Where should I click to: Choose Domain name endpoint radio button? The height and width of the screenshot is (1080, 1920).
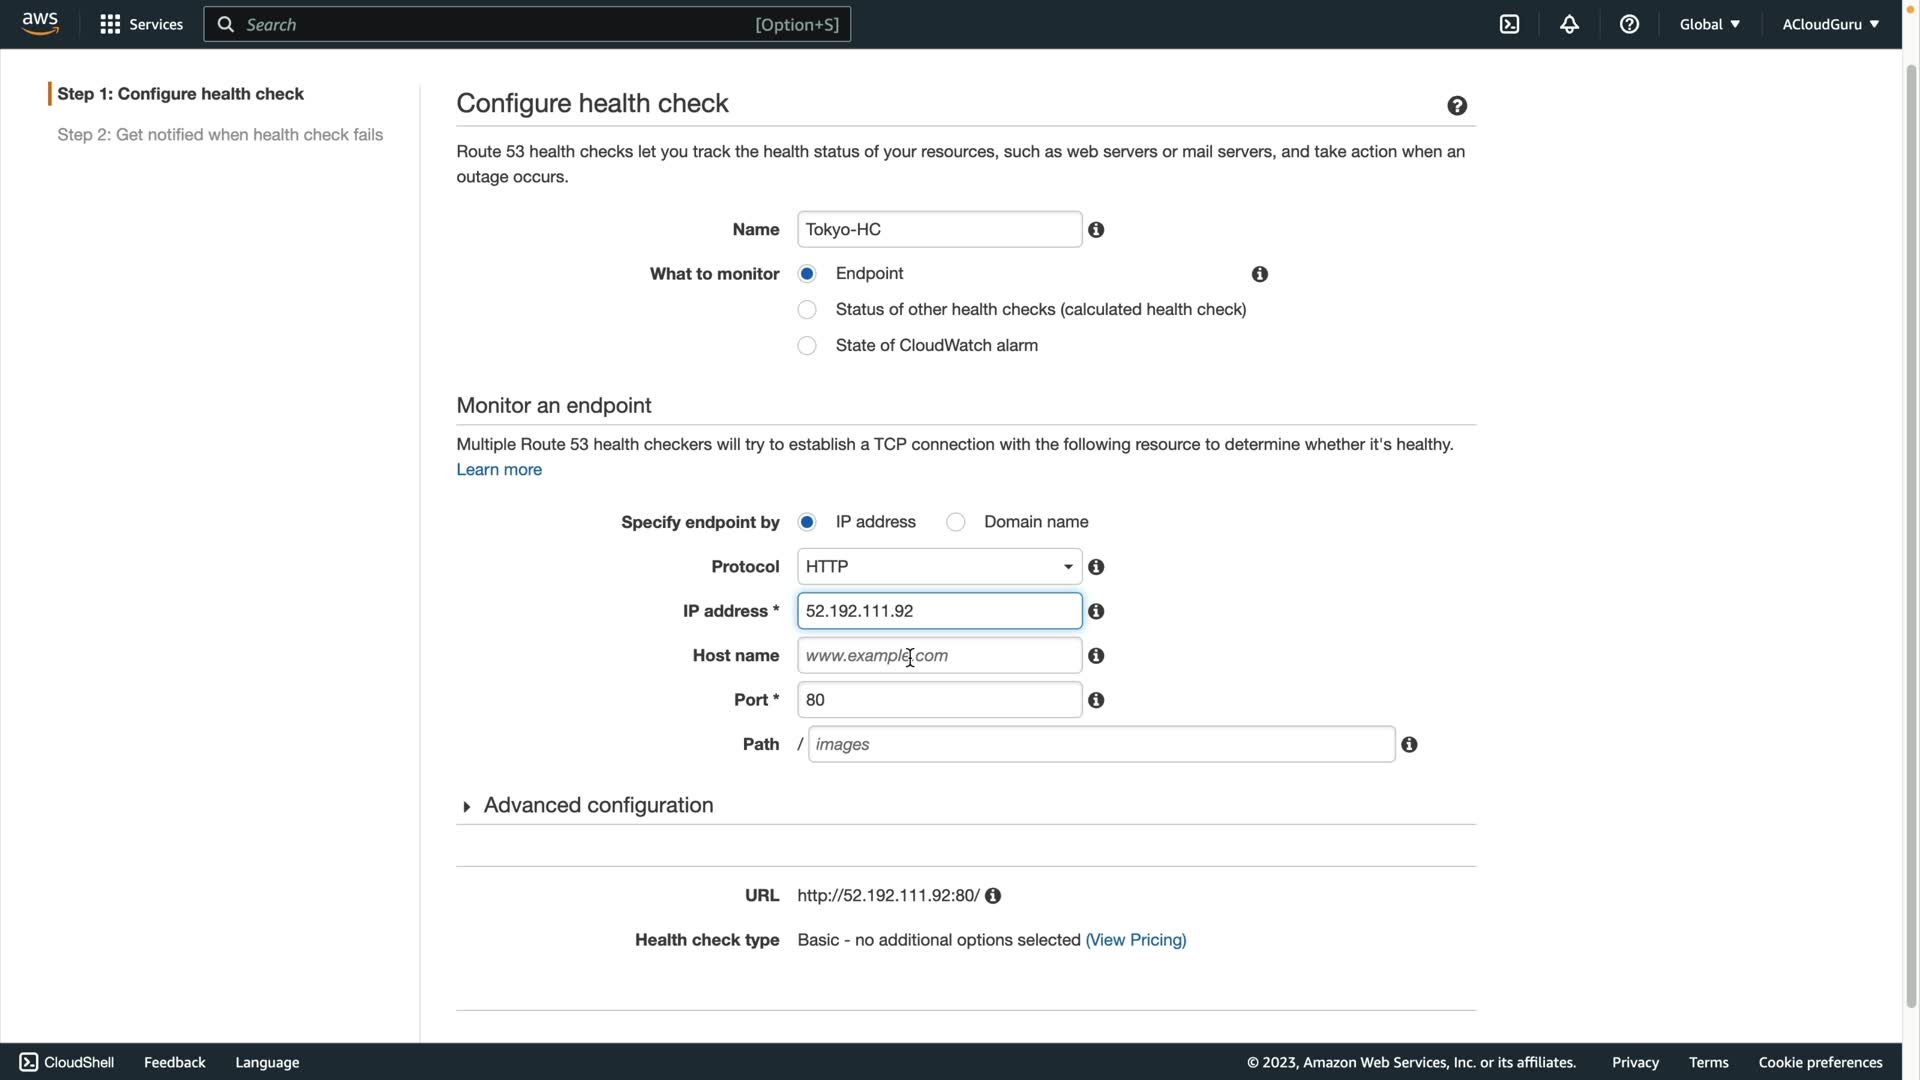pos(956,522)
